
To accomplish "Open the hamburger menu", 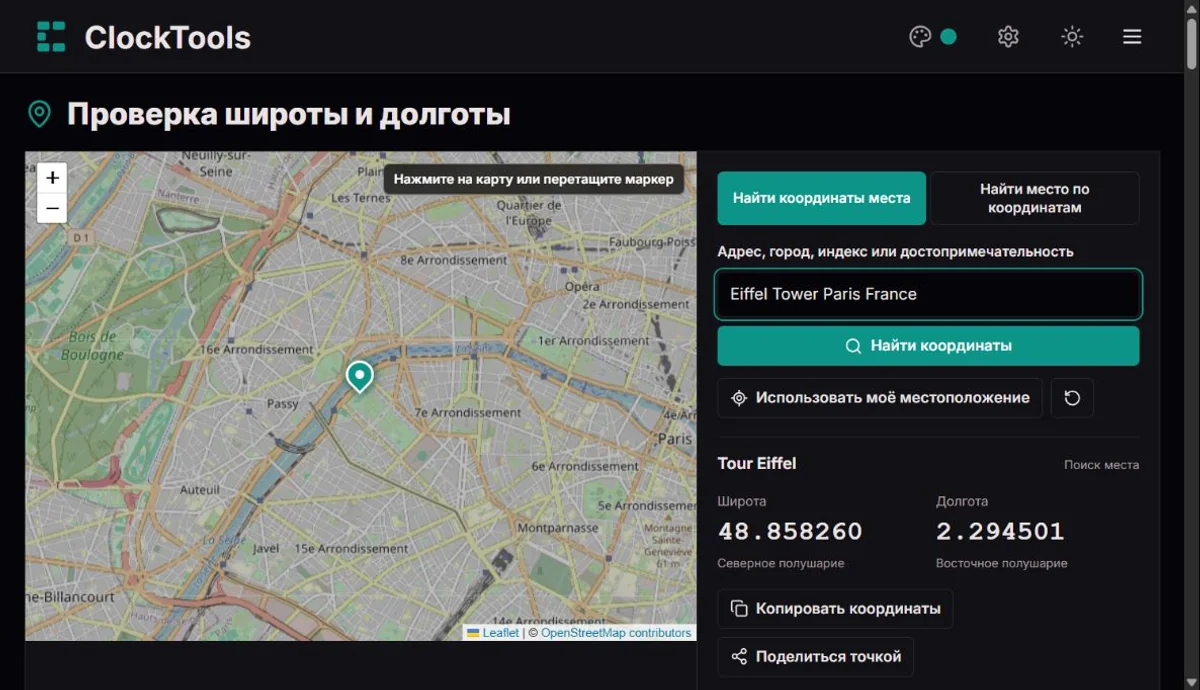I will 1132,37.
